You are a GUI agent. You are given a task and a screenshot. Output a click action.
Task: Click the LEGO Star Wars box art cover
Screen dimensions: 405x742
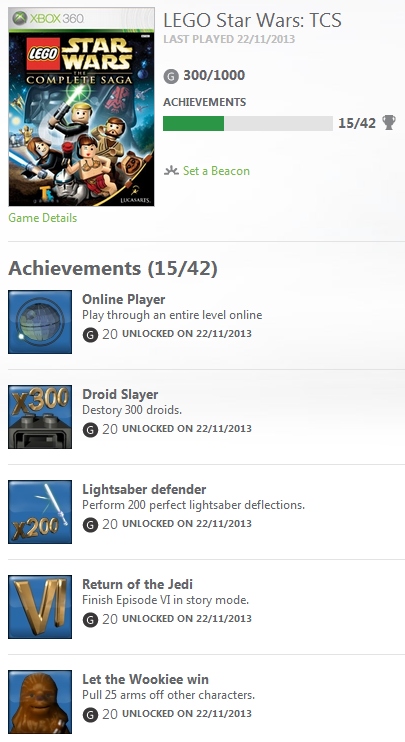pos(81,107)
